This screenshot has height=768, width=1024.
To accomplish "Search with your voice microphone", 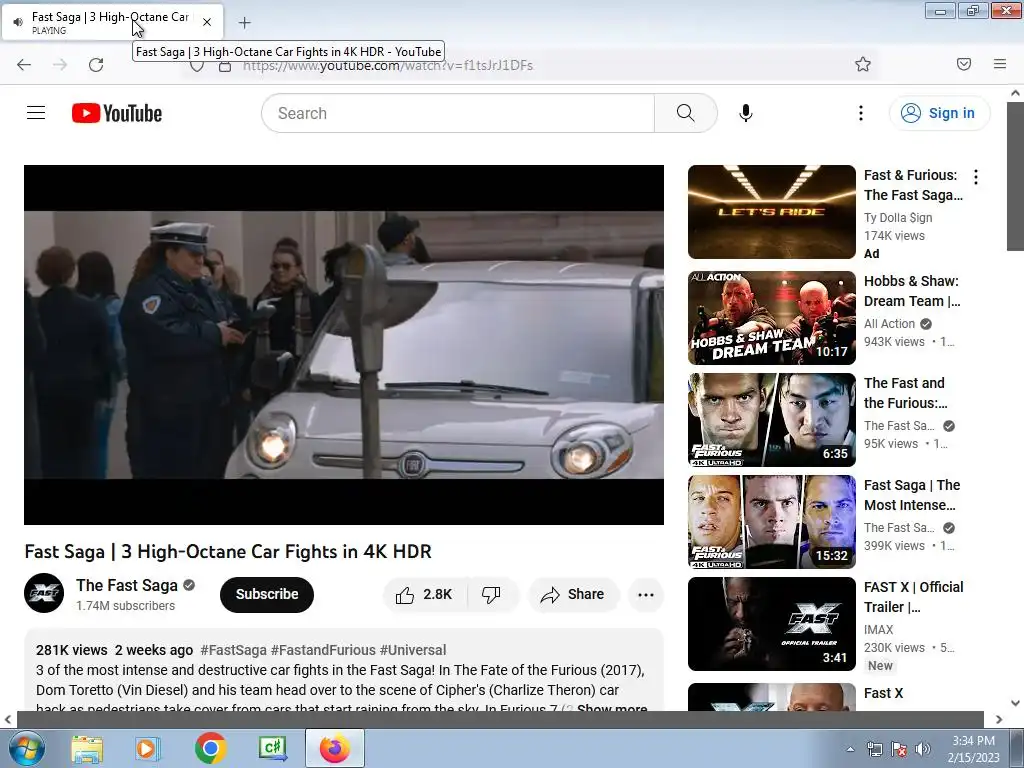I will tap(746, 113).
